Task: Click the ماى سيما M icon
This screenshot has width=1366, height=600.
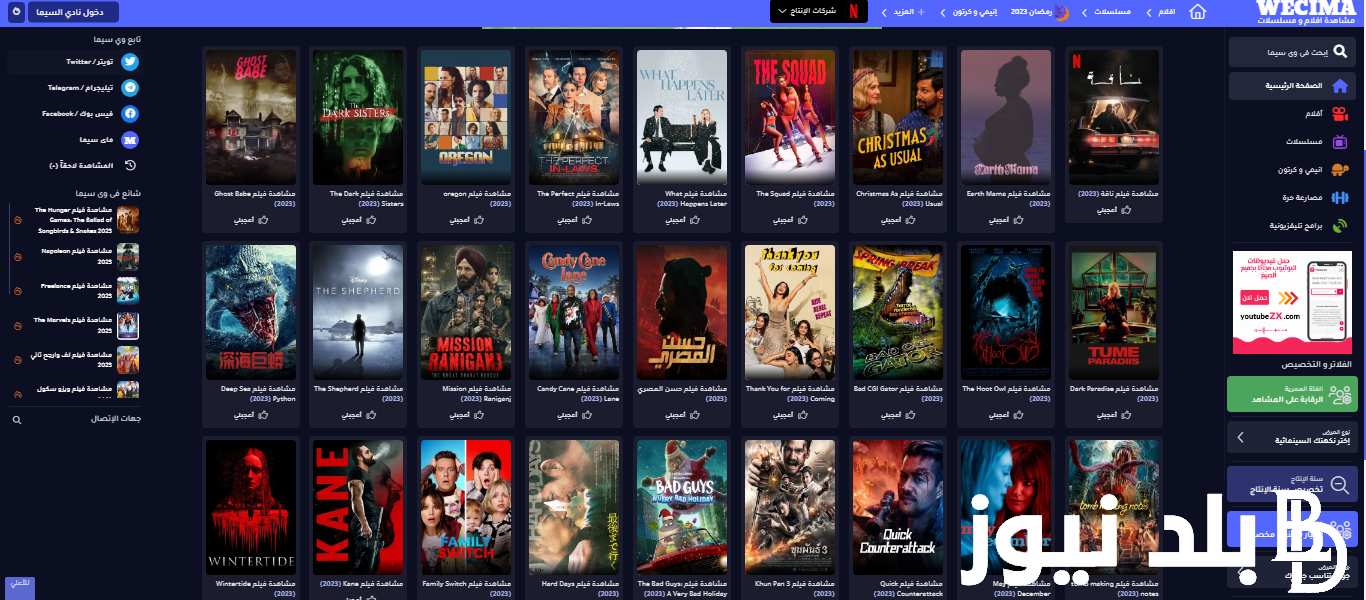Action: [x=130, y=140]
